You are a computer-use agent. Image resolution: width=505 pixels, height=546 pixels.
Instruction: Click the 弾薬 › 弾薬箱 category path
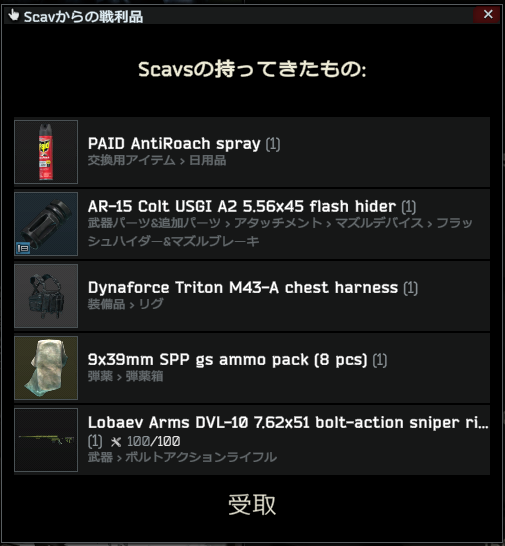coord(125,376)
